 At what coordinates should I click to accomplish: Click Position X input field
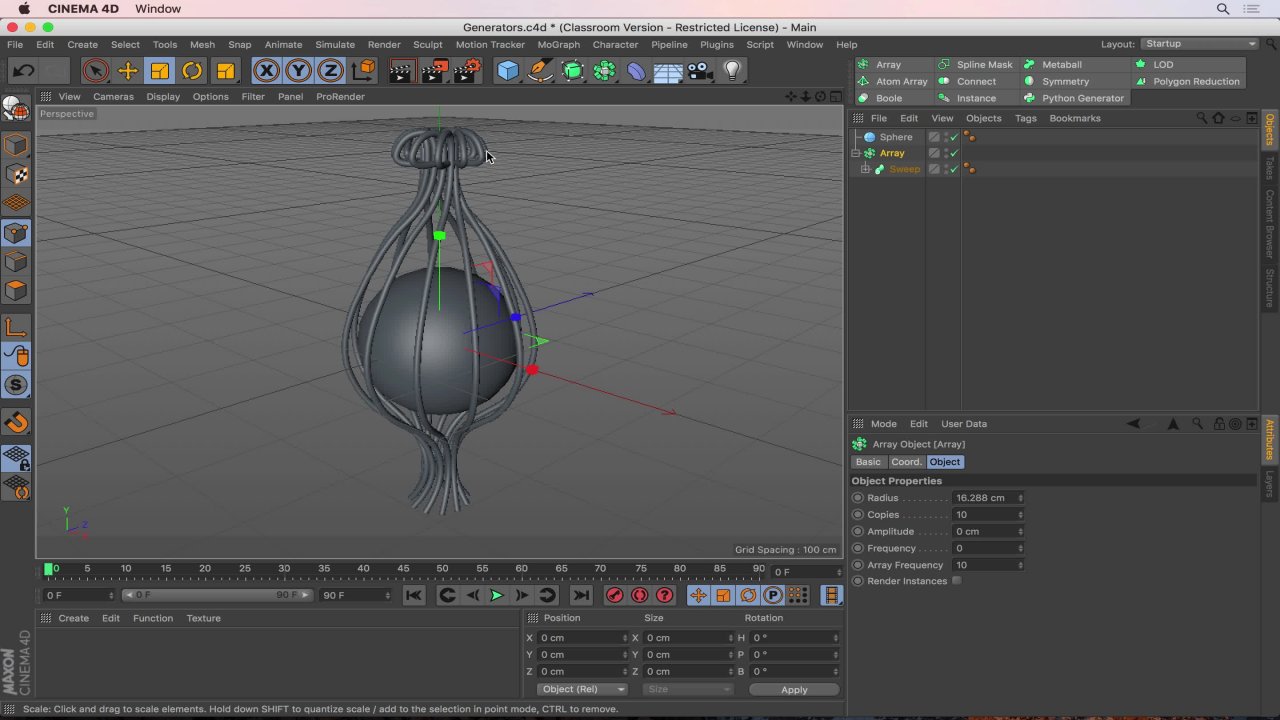click(583, 638)
